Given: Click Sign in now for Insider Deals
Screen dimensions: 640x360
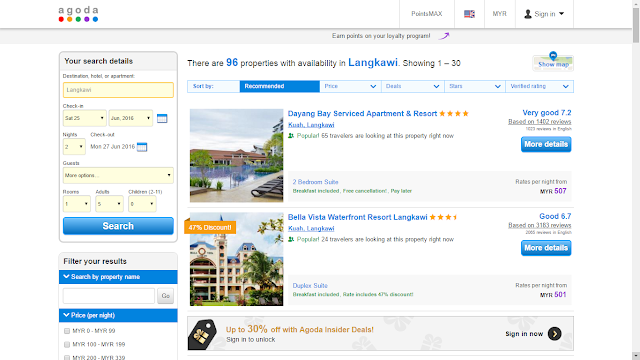Looking at the screenshot, I should 524,334.
